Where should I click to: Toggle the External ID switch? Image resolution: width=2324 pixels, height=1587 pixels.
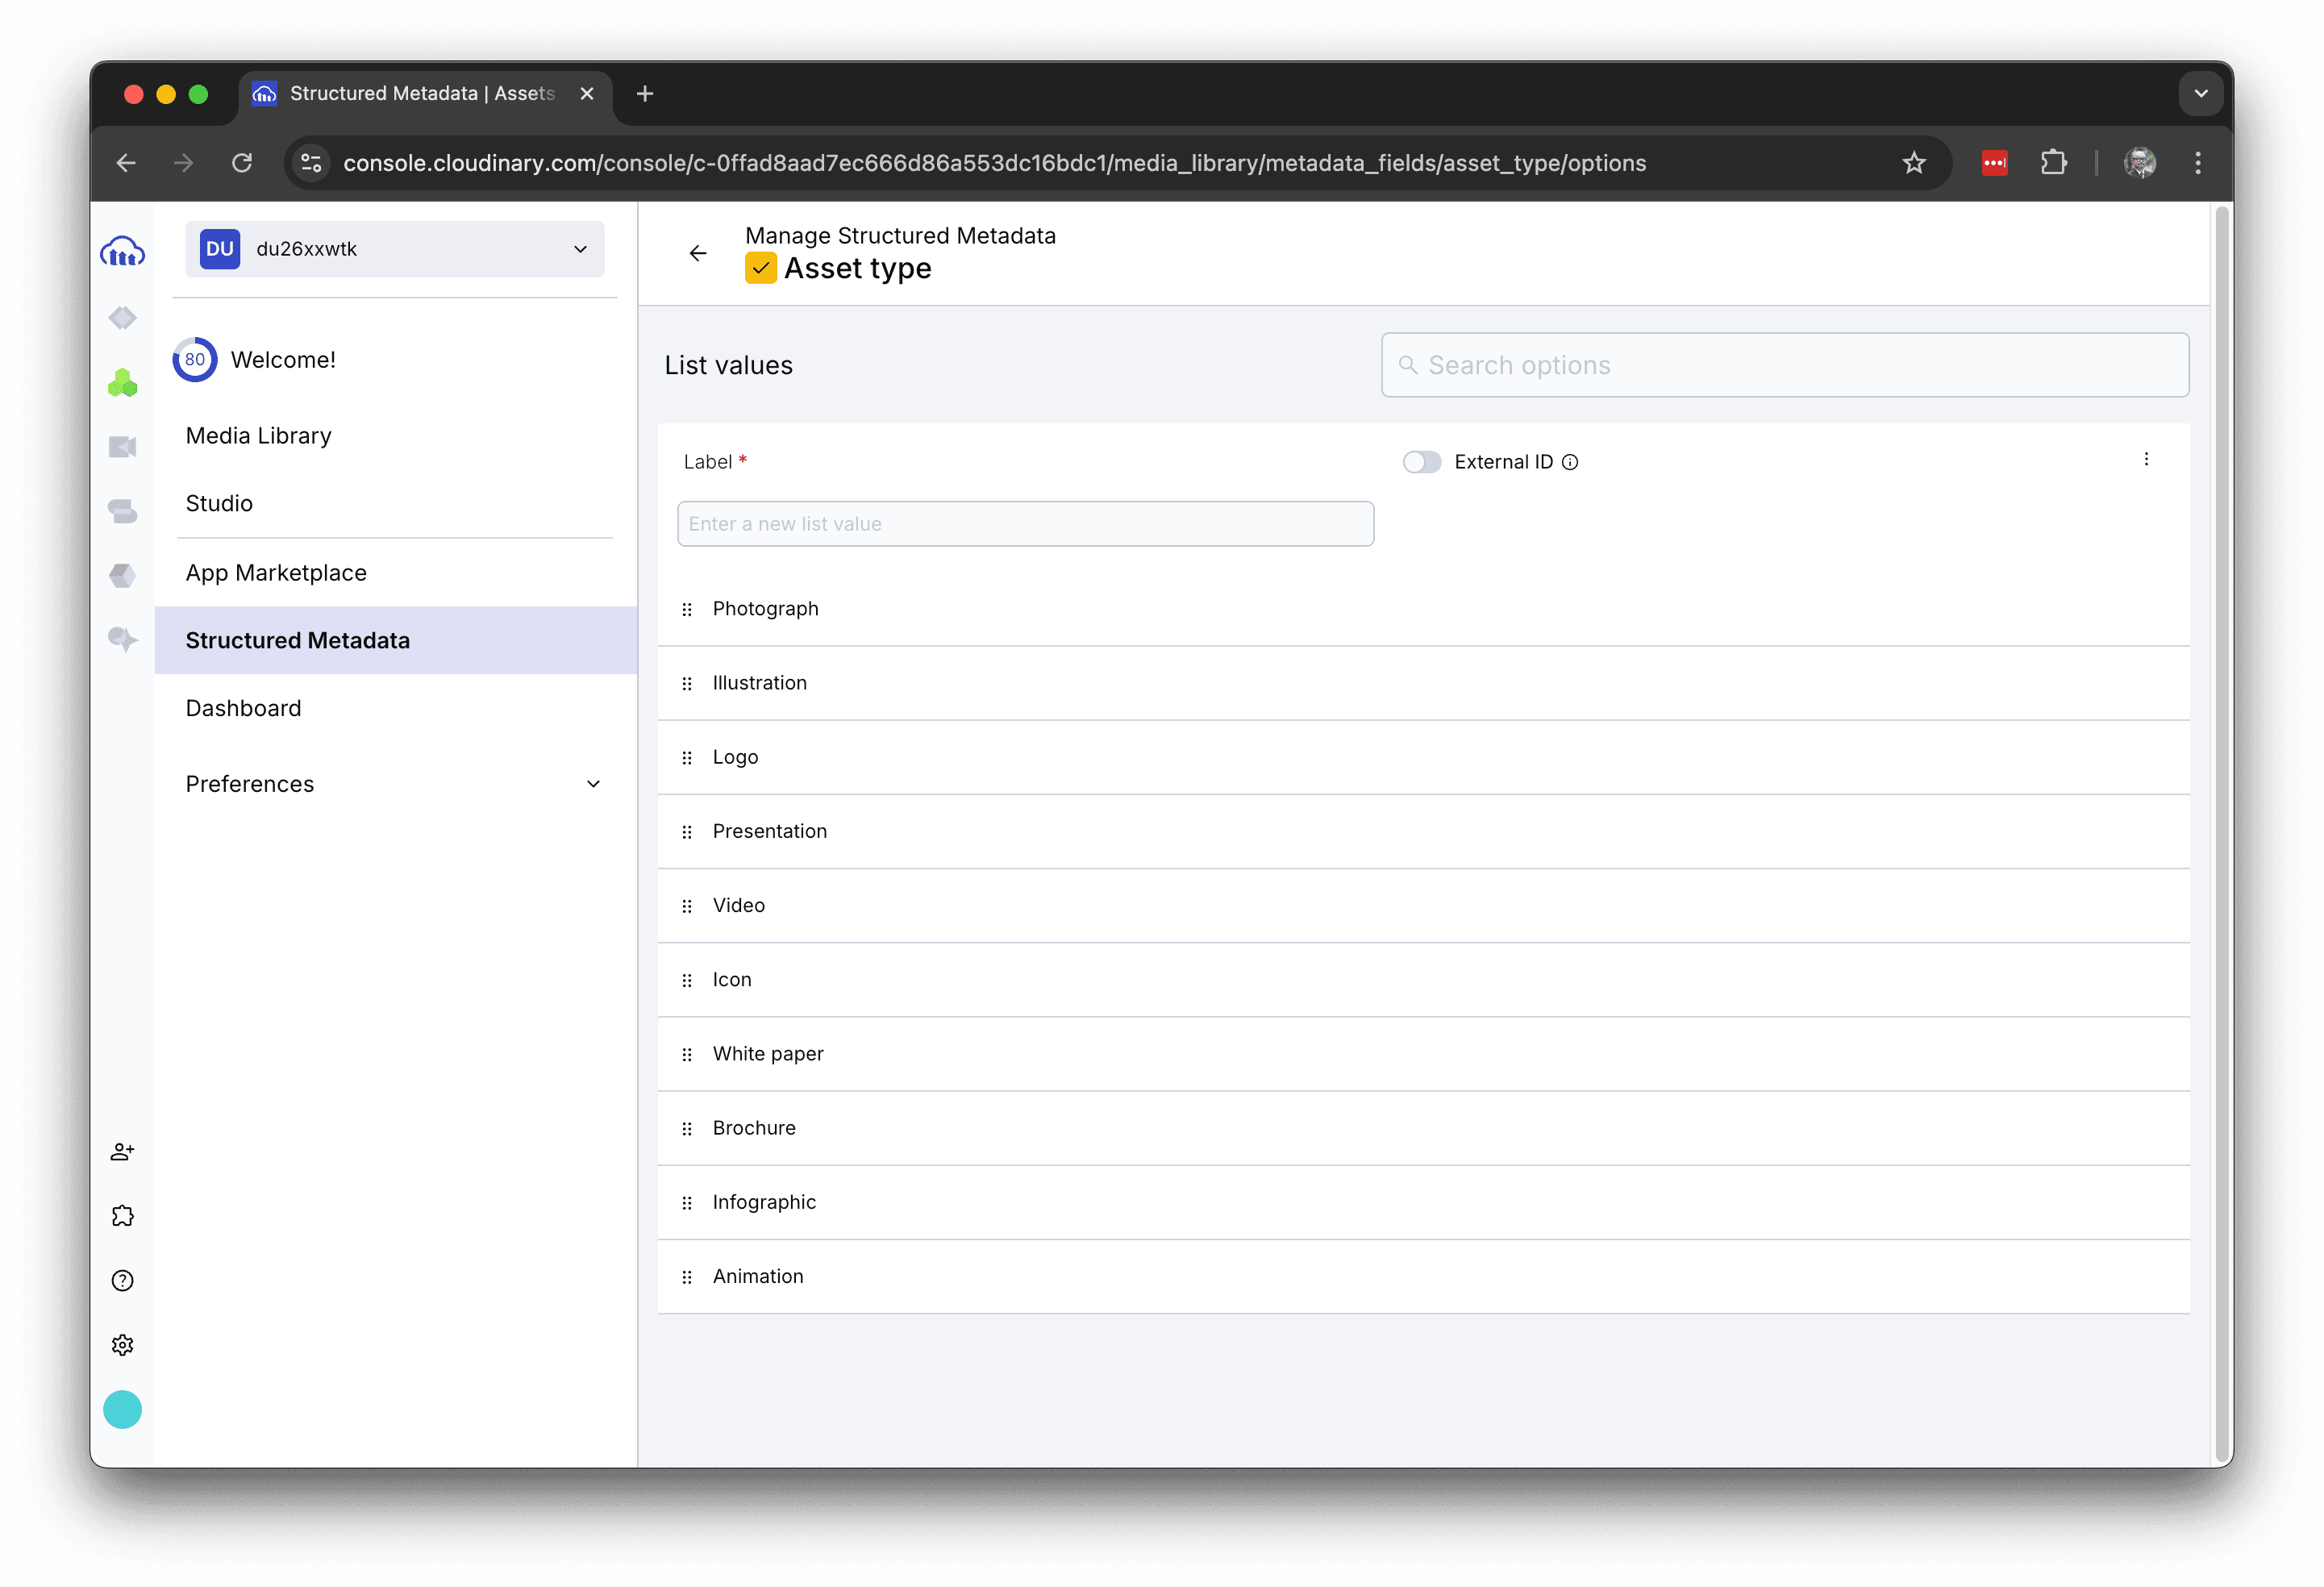(1421, 462)
